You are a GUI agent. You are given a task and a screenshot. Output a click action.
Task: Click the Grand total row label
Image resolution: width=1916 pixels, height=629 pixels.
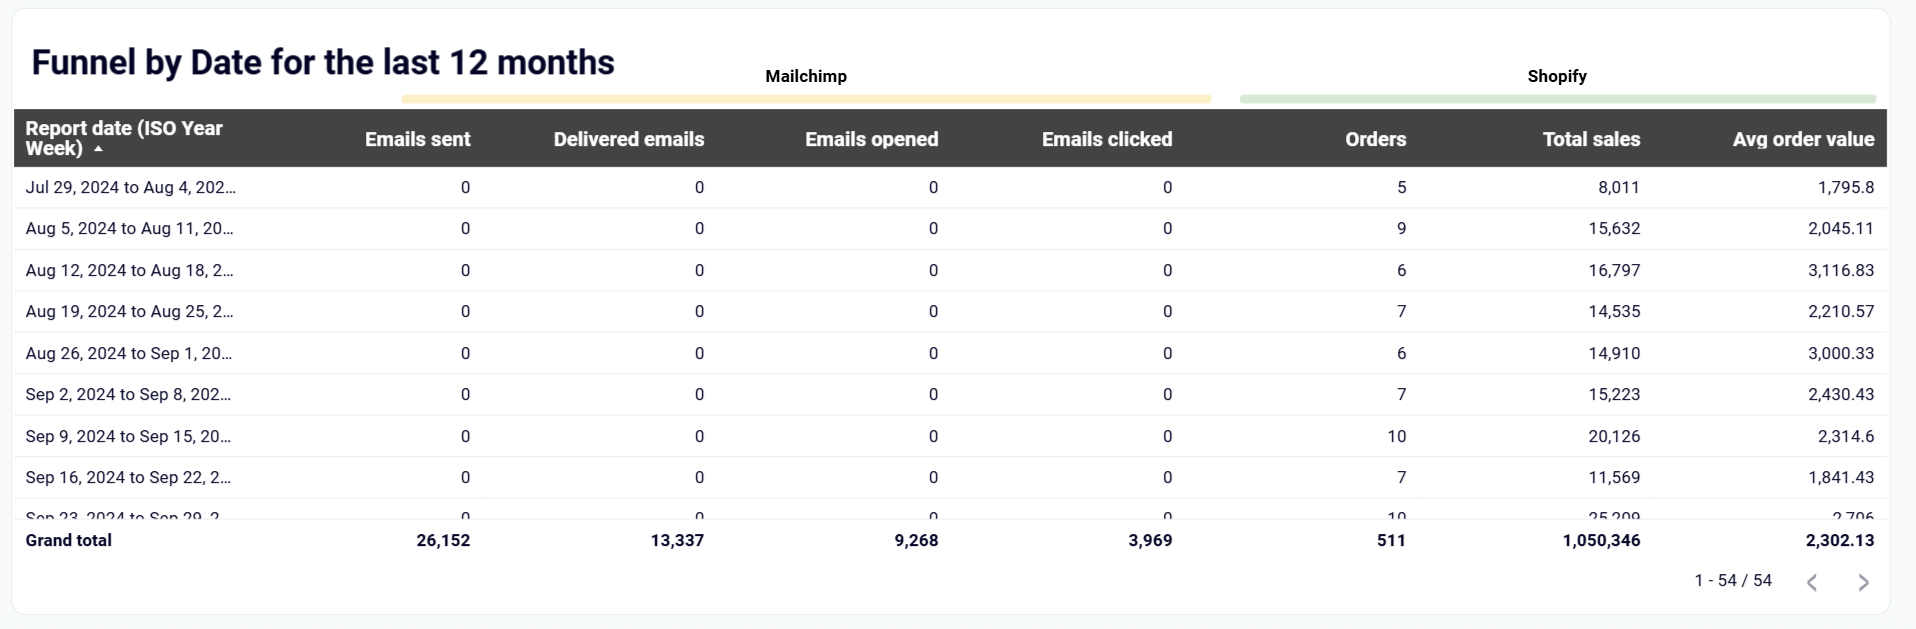pos(68,540)
